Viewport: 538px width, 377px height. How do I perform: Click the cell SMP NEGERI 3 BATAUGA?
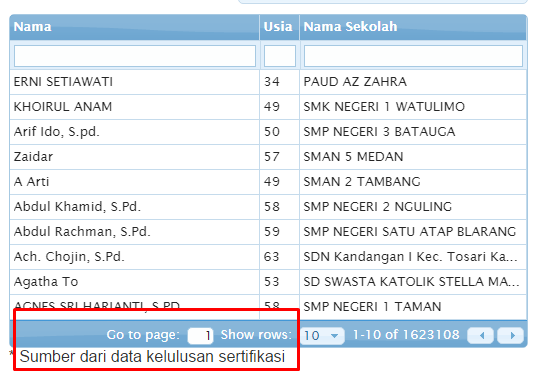click(x=413, y=132)
